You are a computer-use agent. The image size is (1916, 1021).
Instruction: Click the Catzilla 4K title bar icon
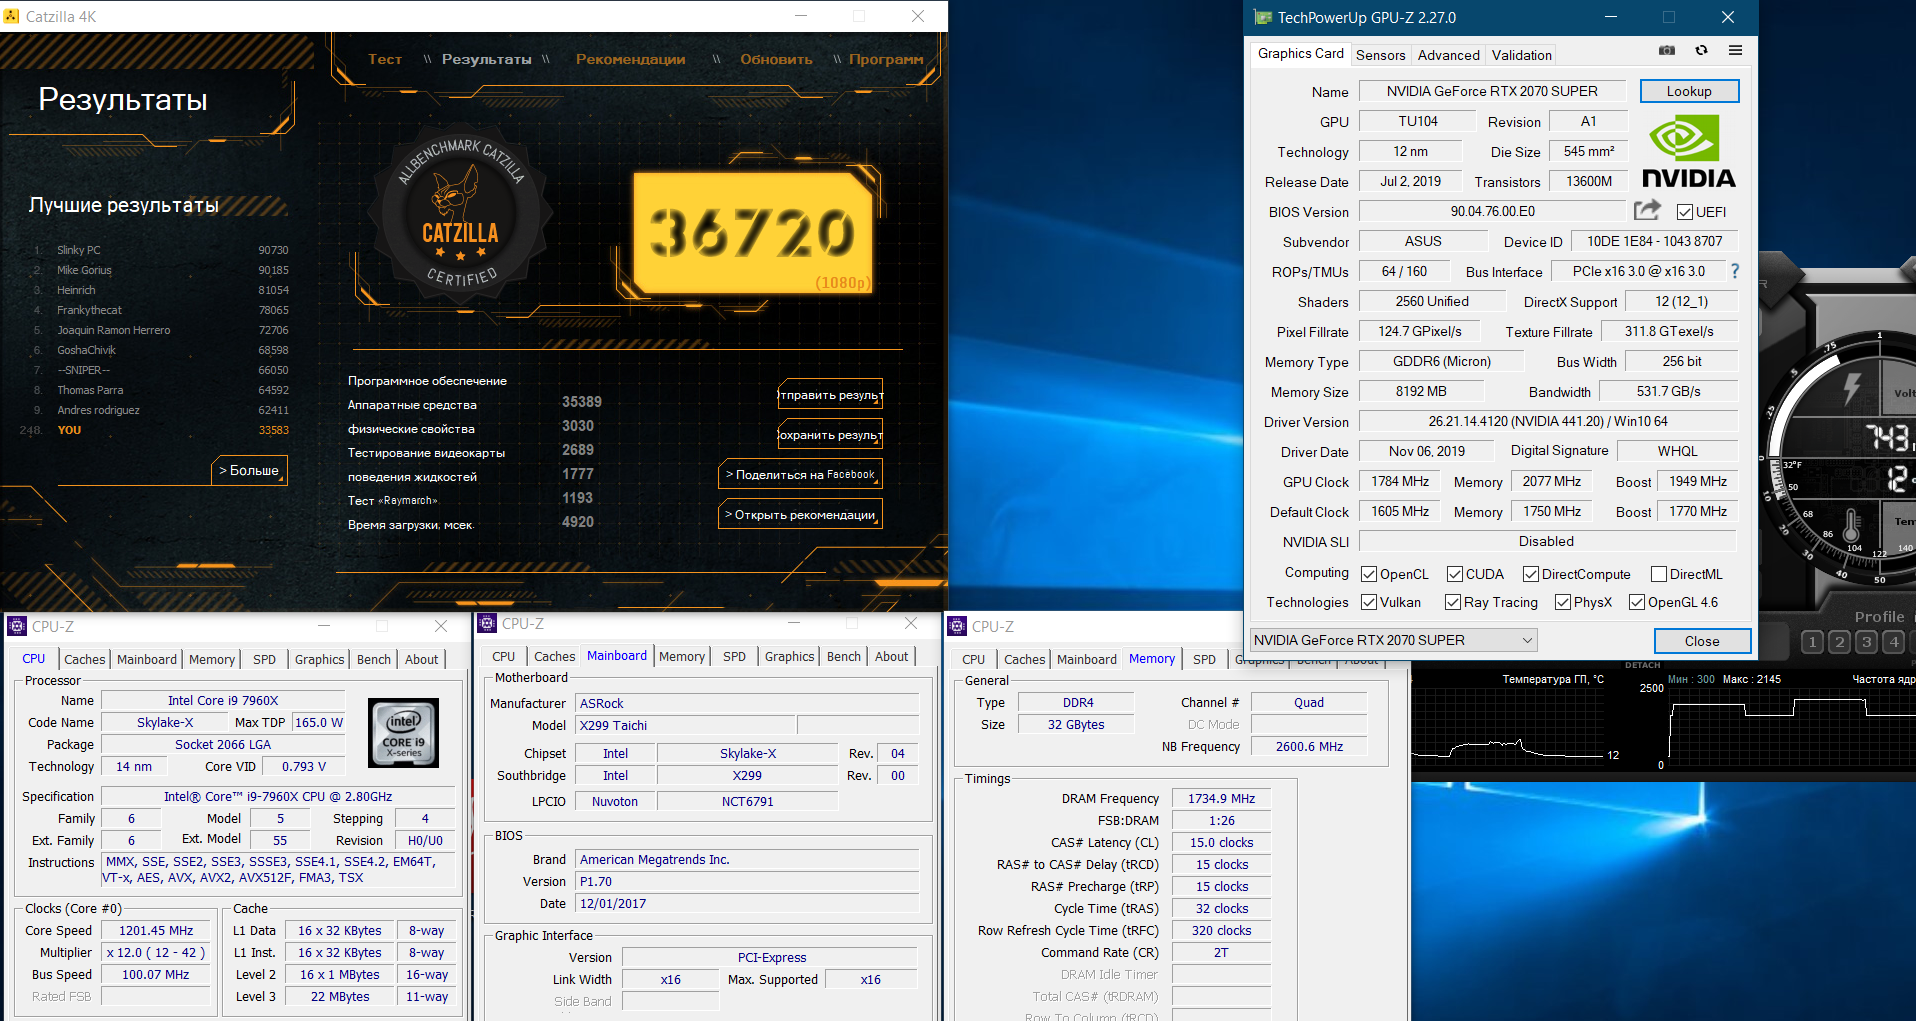click(12, 16)
